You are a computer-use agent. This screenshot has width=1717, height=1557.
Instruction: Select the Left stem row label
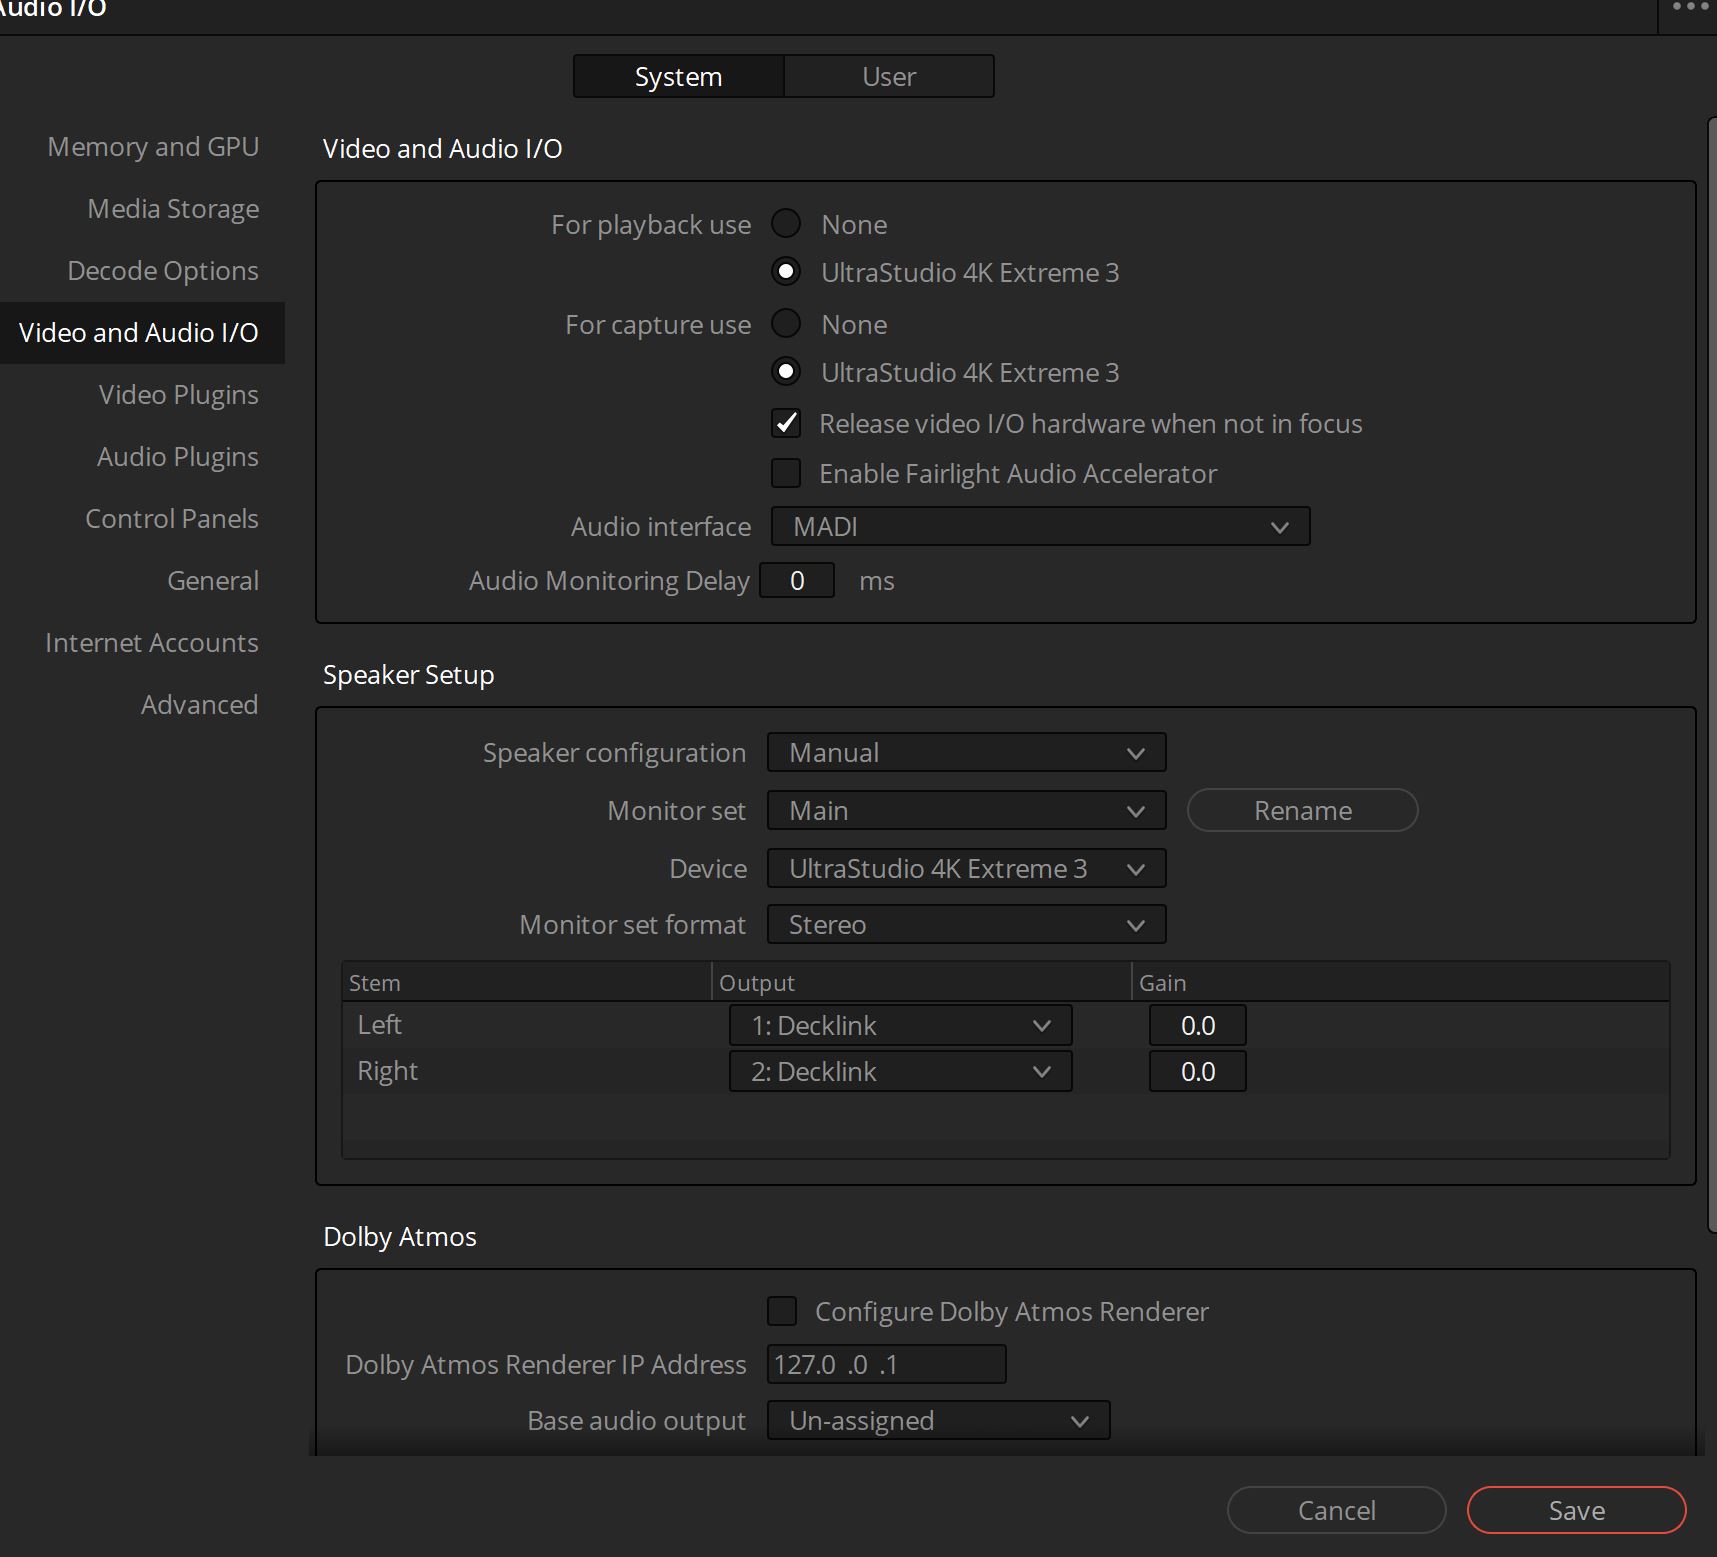pyautogui.click(x=379, y=1025)
